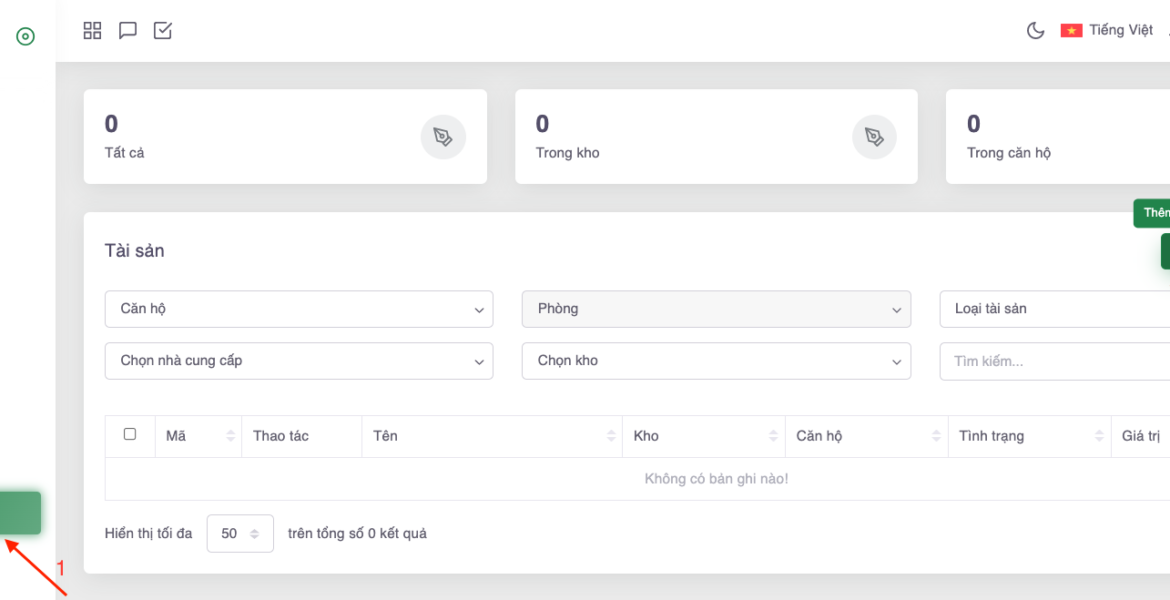Switch language via Tiếng Việt

(x=1121, y=31)
